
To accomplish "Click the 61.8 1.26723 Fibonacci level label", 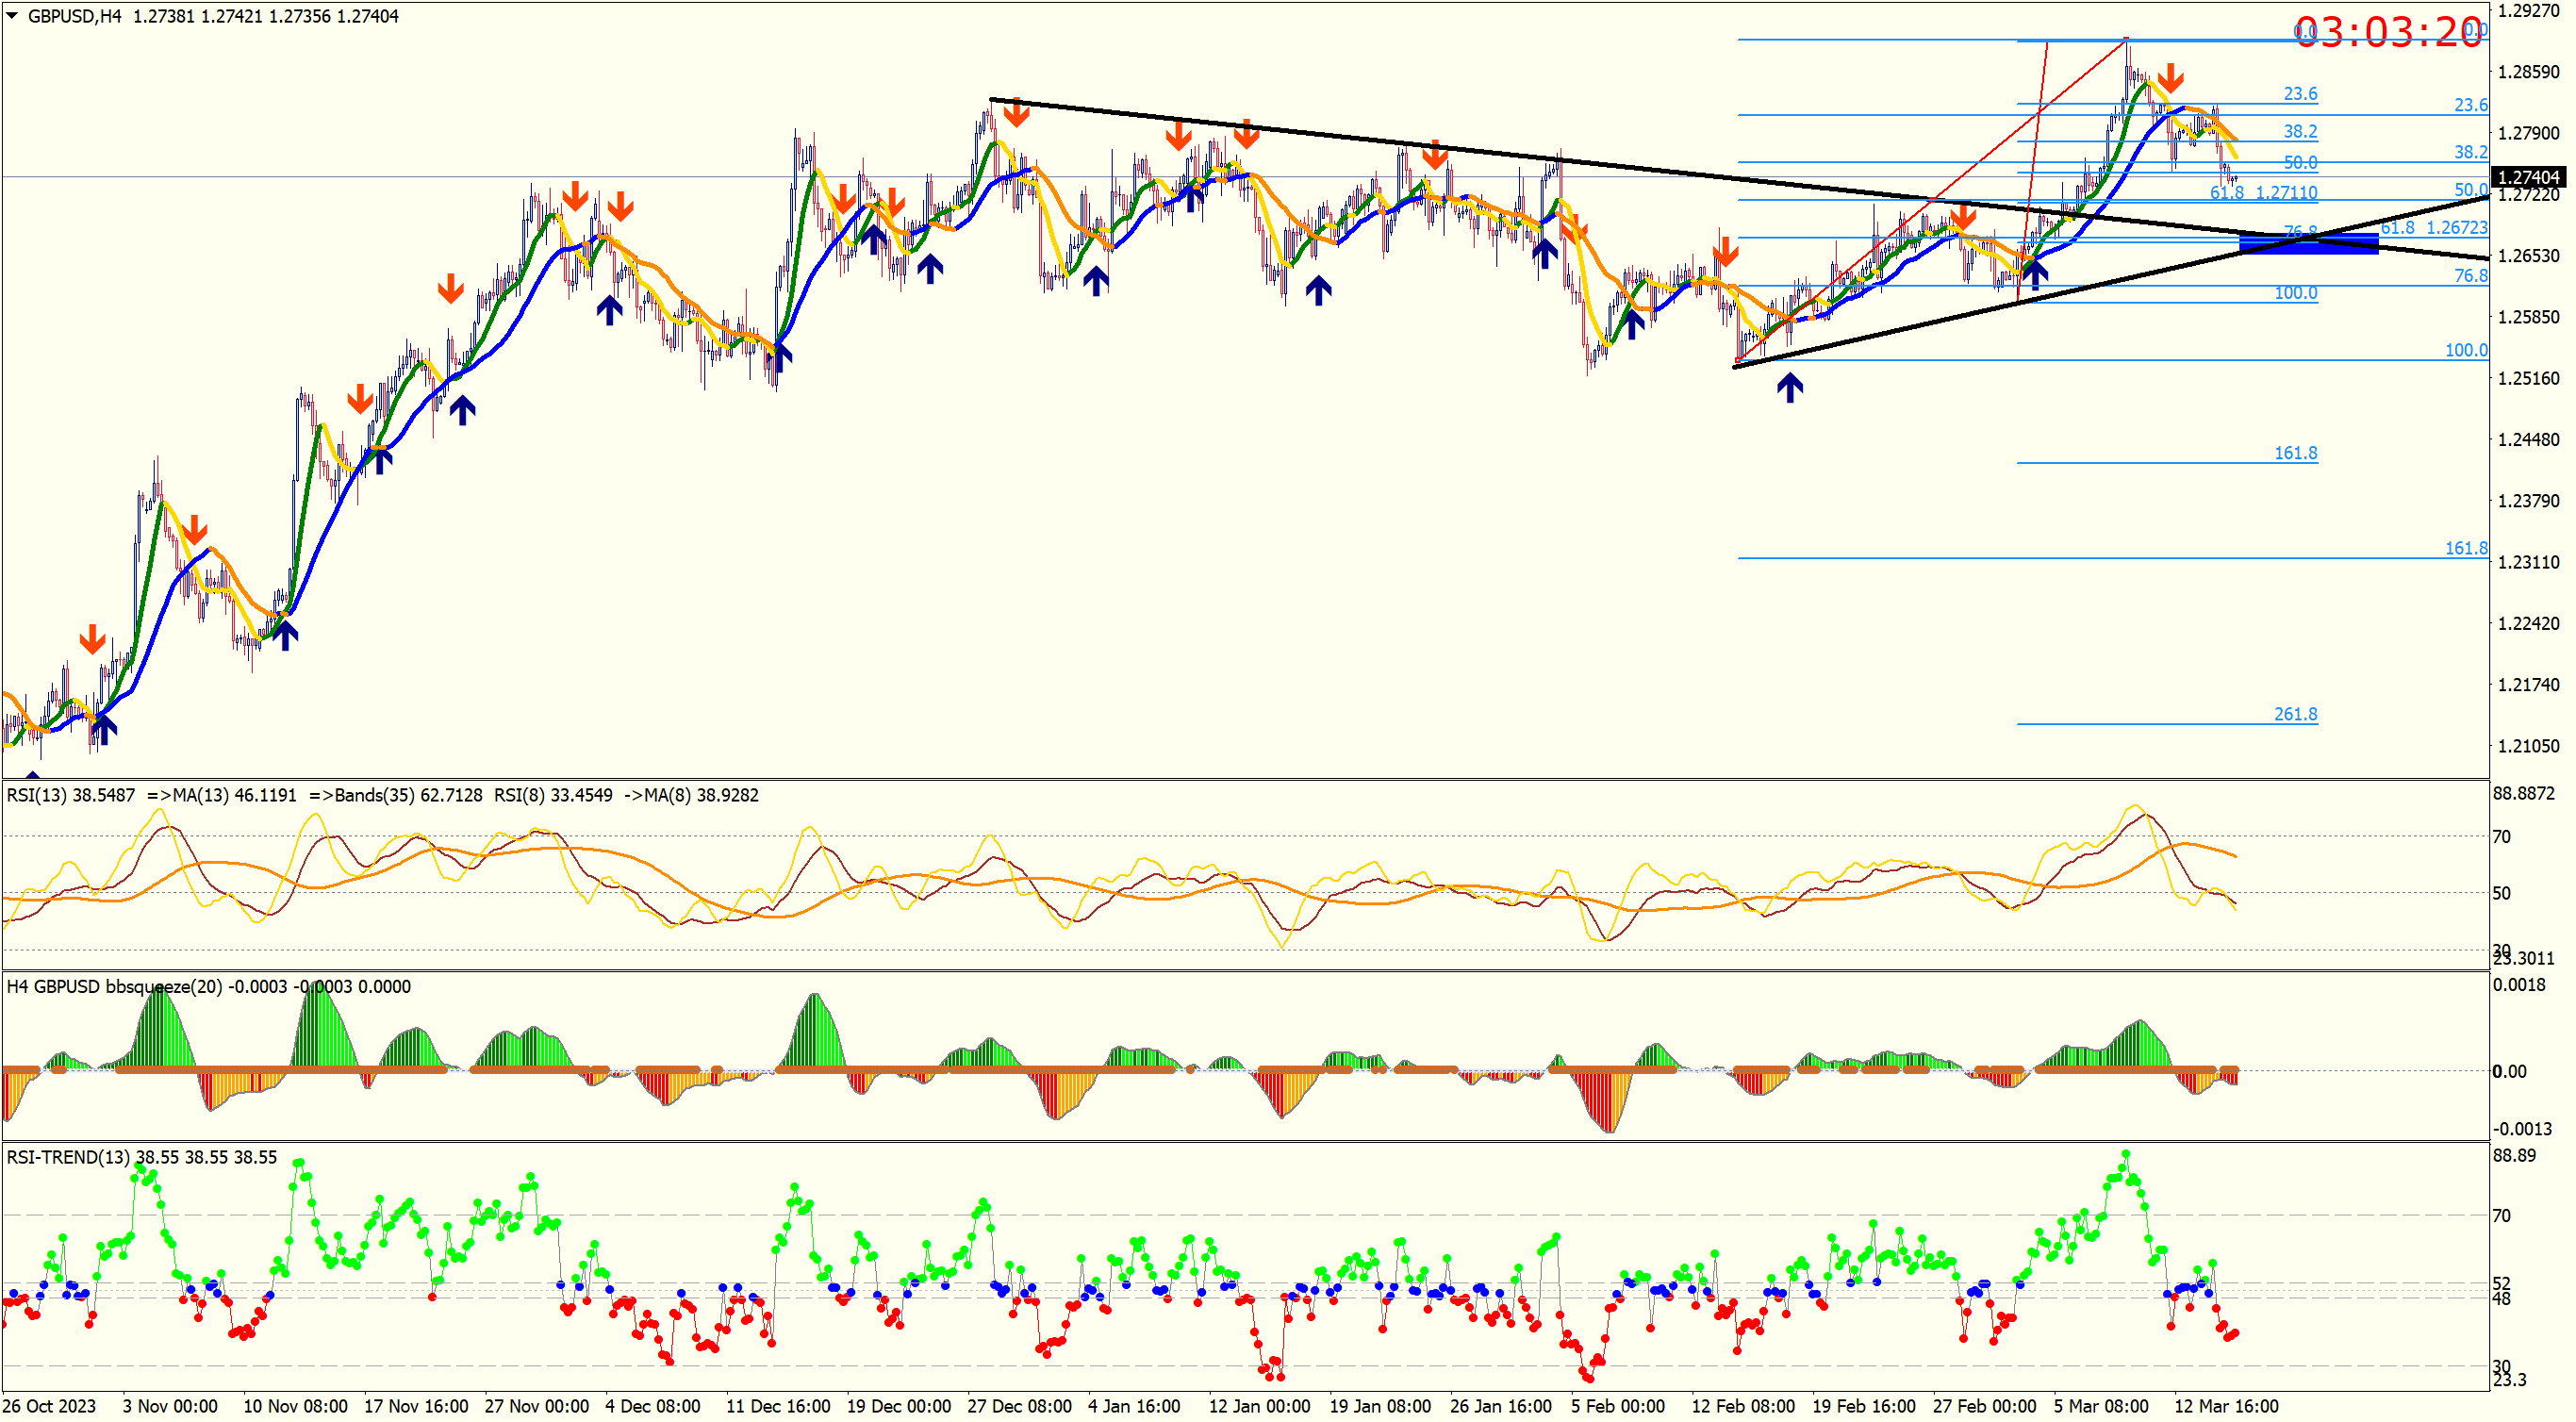I will (x=2433, y=228).
